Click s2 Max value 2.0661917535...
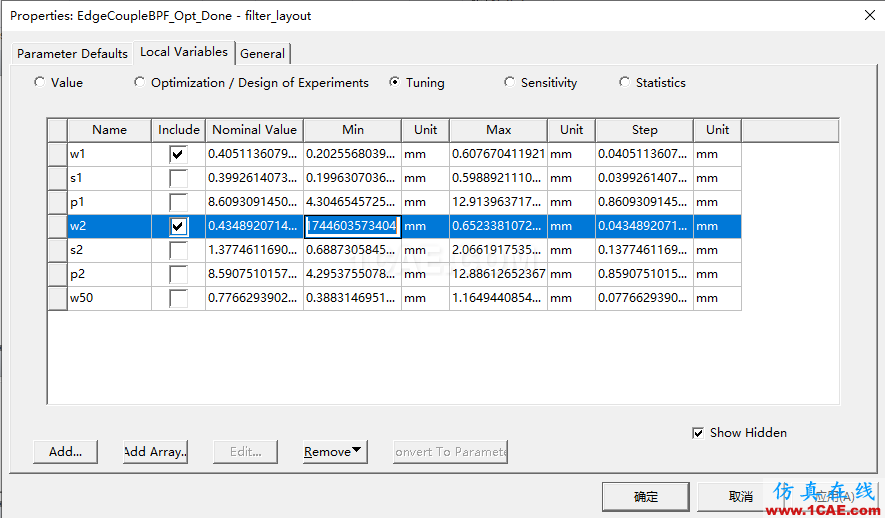The image size is (885, 518). (498, 250)
